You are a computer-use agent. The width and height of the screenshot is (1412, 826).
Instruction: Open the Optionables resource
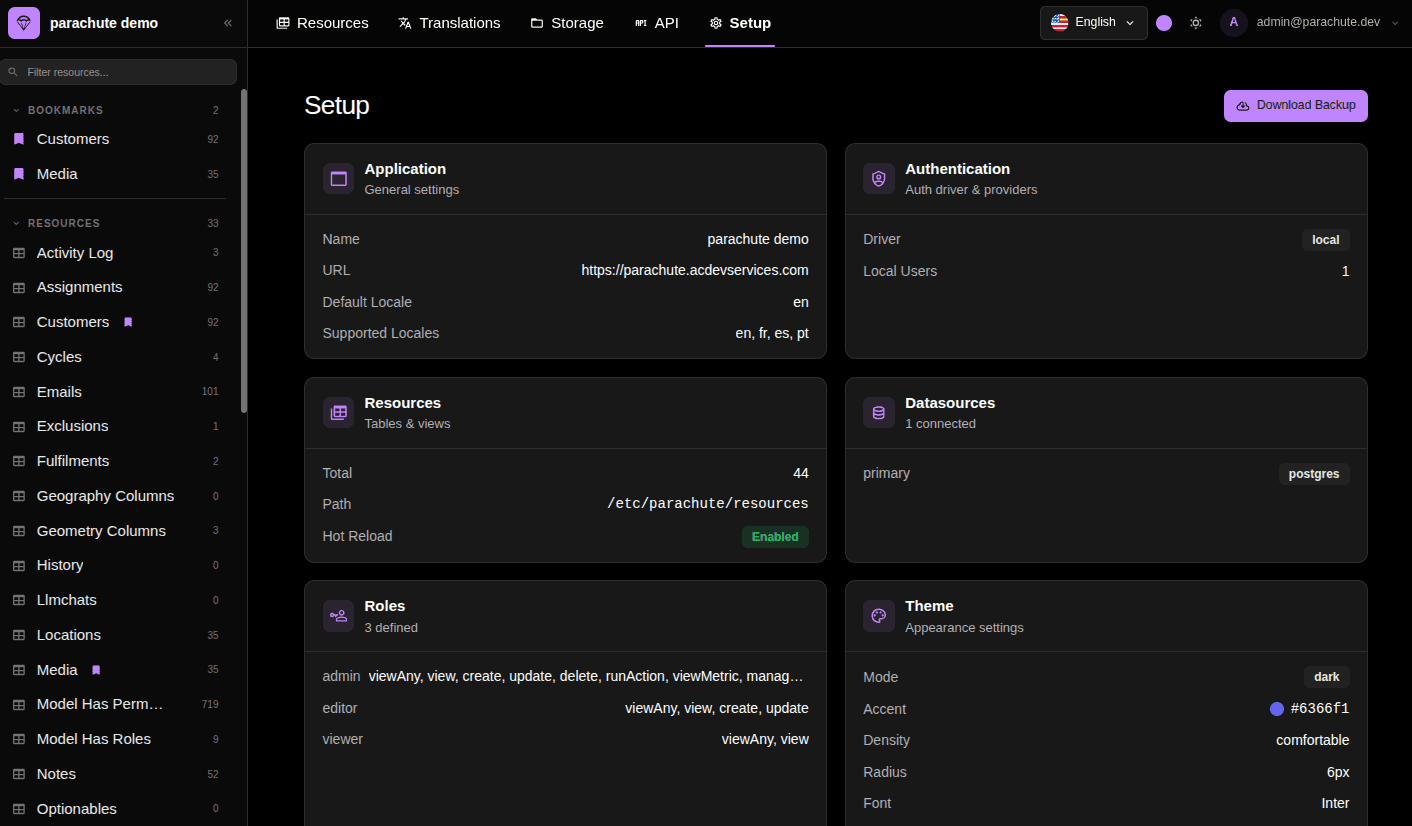(x=115, y=809)
